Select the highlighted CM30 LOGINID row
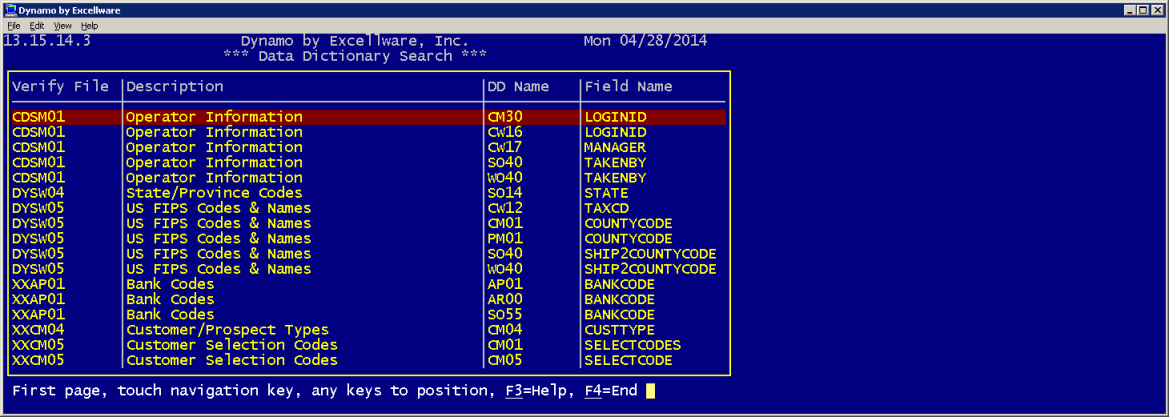This screenshot has height=417, width=1169. pos(368,117)
